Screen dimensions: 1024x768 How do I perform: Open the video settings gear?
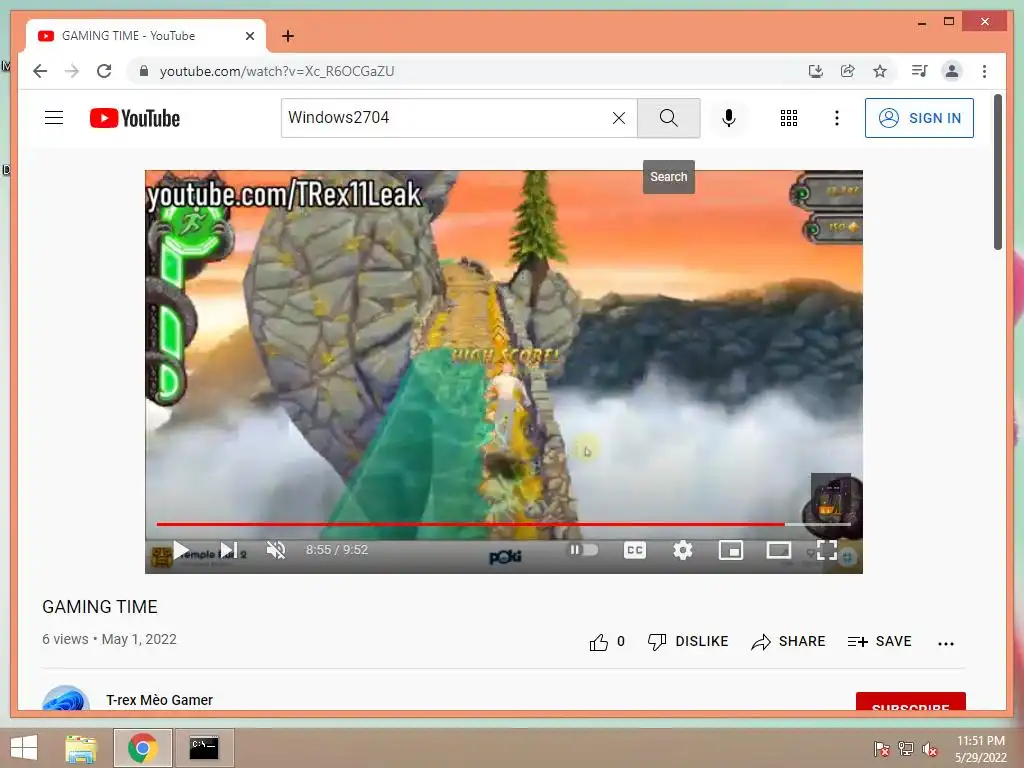click(x=682, y=551)
